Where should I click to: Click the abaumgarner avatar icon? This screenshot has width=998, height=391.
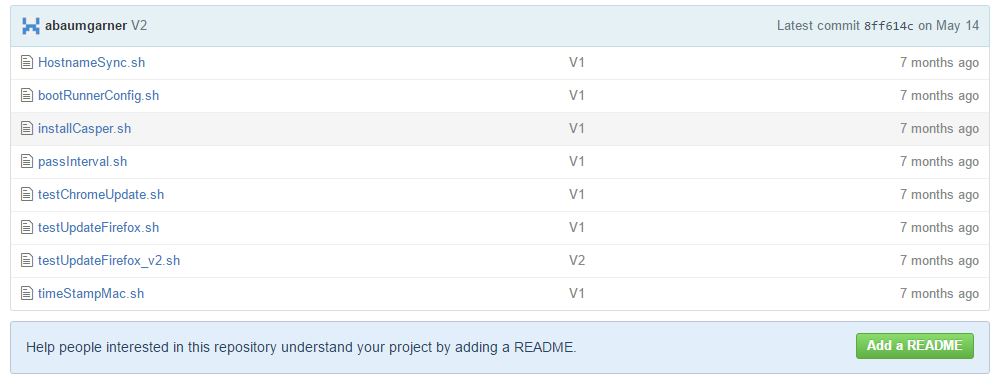(x=31, y=26)
